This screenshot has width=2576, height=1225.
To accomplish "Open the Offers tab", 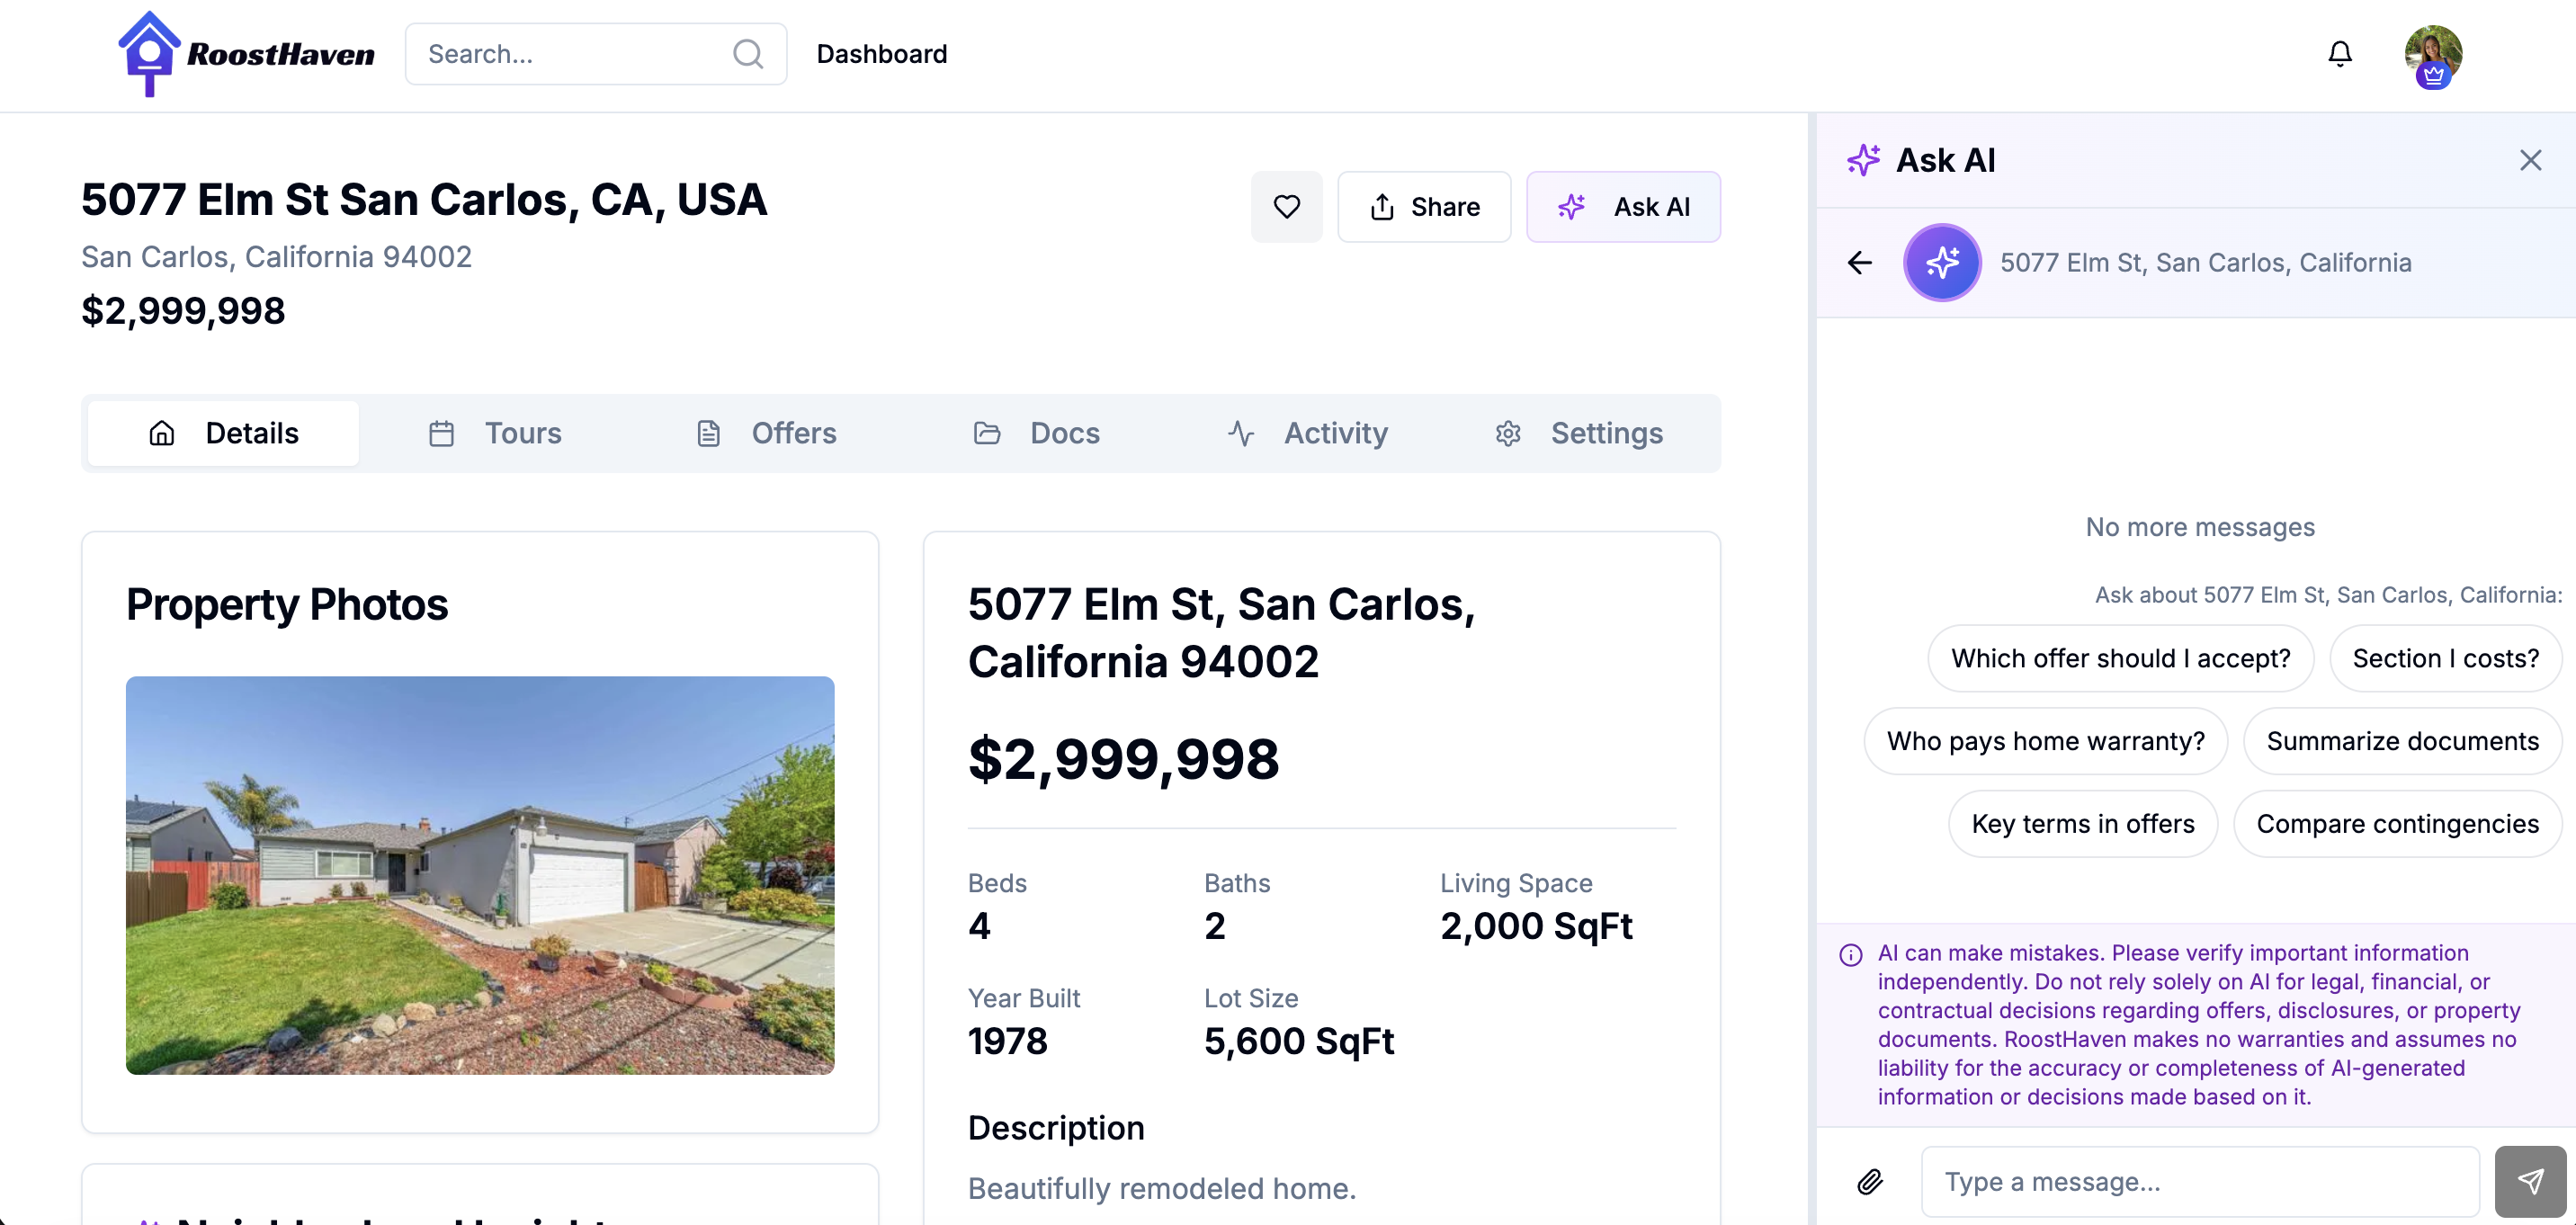I will click(766, 433).
